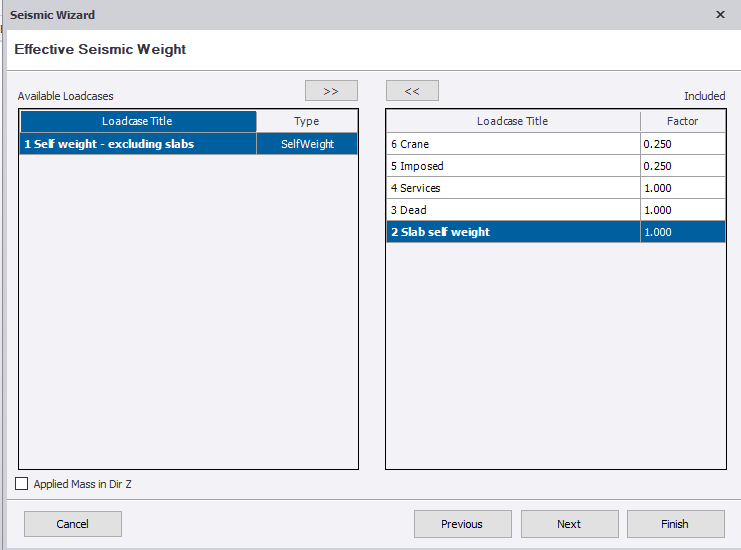
Task: Edit the Imposed factor 0.250 cell
Action: (x=683, y=166)
